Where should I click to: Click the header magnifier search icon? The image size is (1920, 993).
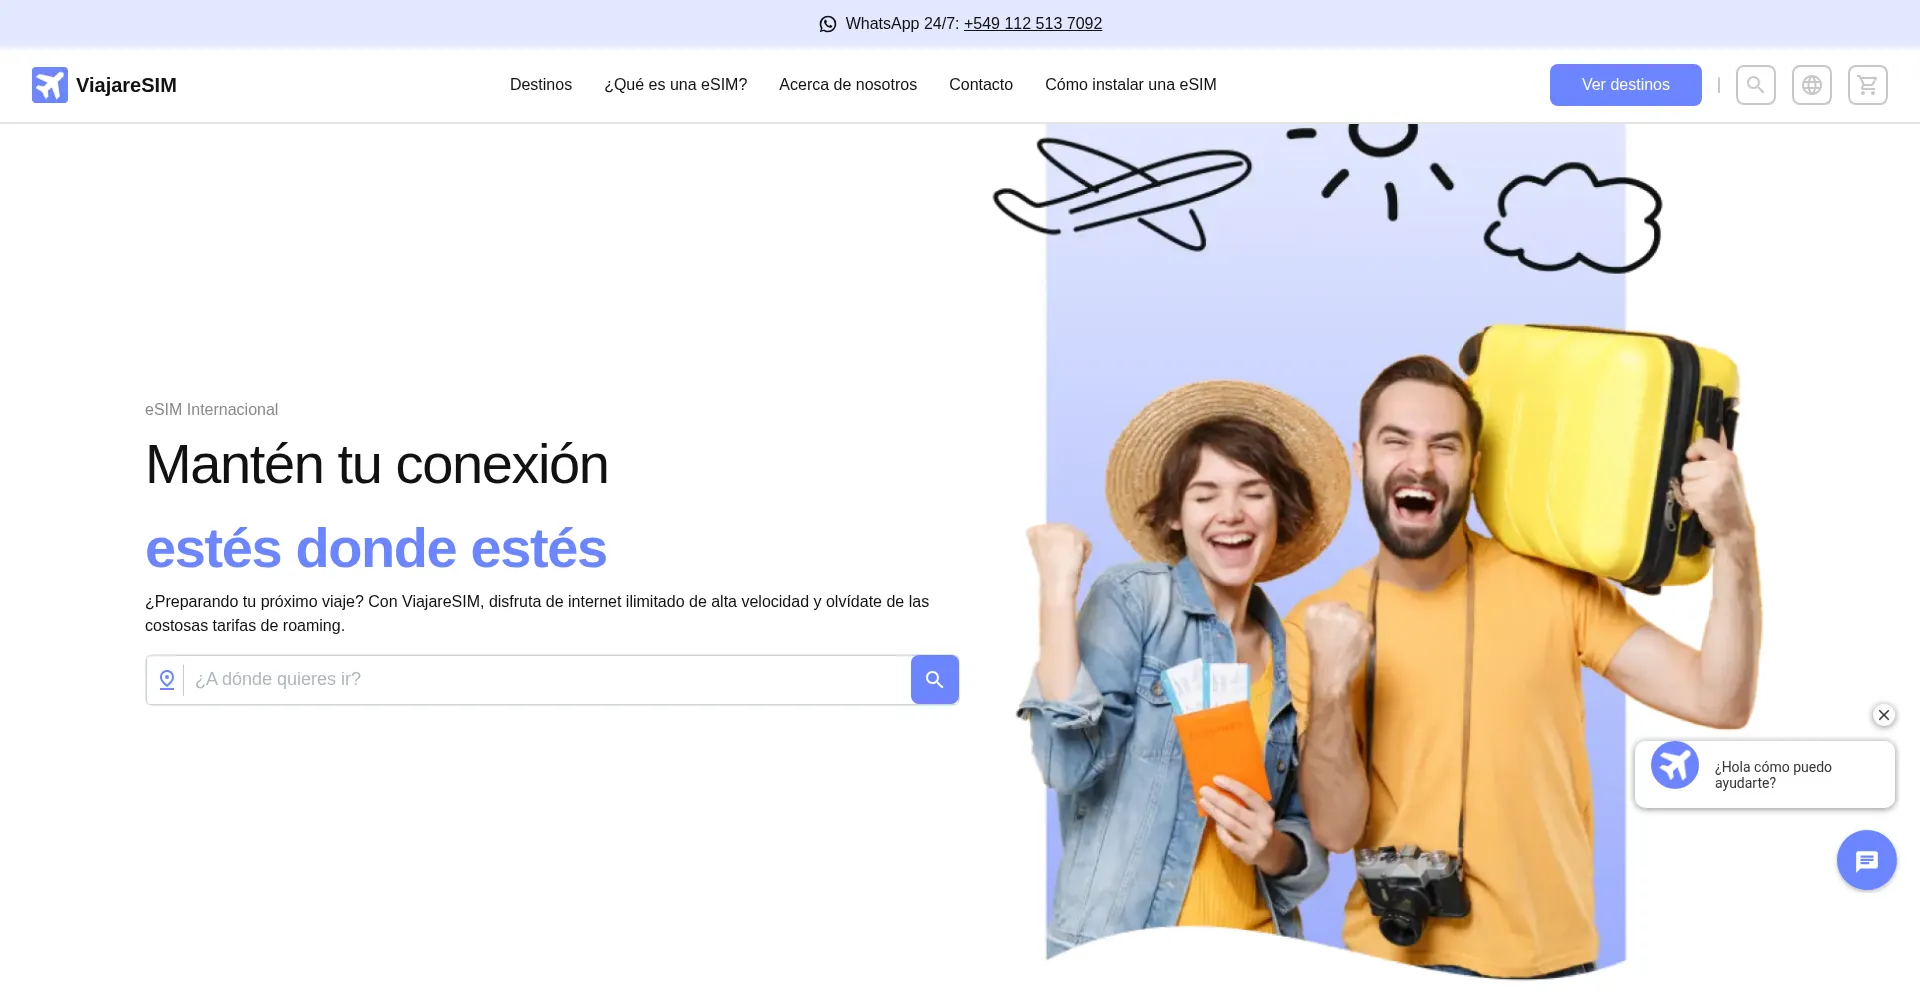coord(1755,85)
